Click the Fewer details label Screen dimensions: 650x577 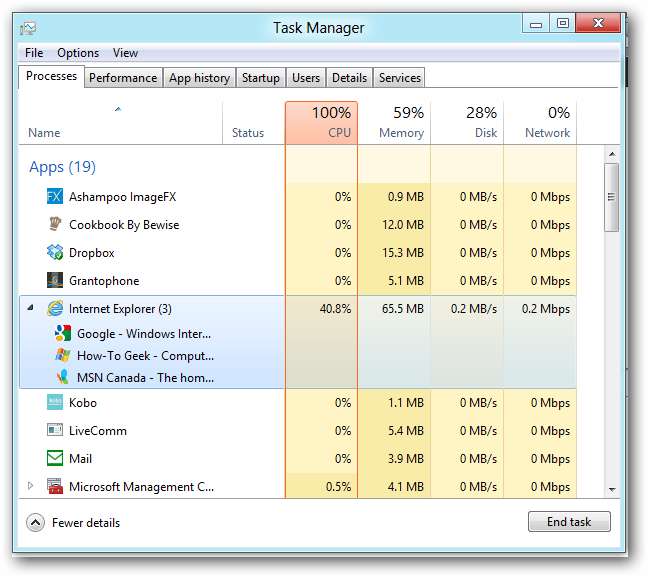(86, 523)
